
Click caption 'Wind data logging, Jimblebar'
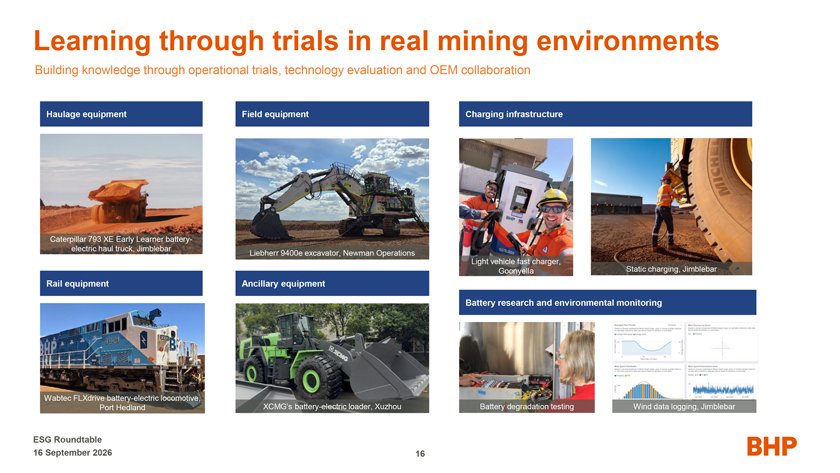pos(684,407)
